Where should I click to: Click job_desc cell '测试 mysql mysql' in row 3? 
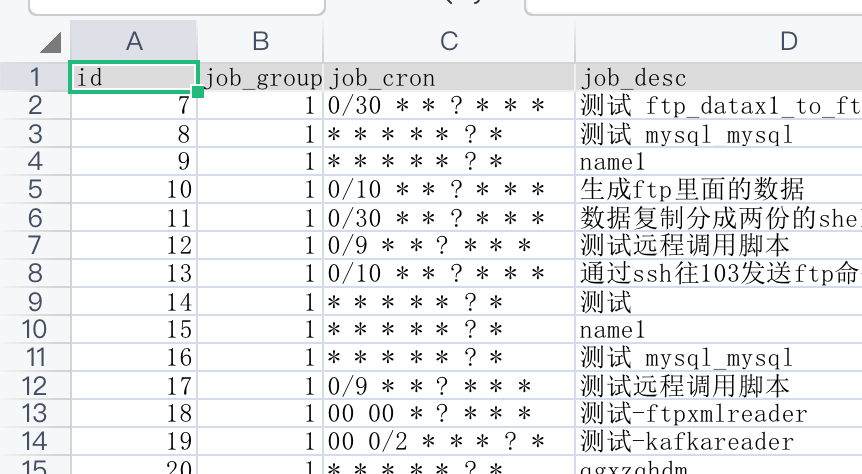[719, 134]
